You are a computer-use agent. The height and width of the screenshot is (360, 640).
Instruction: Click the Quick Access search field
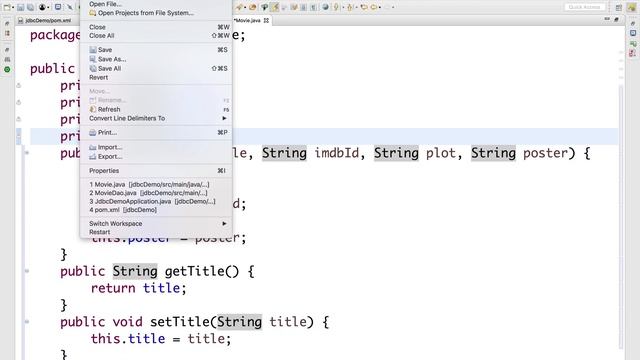click(x=584, y=7)
